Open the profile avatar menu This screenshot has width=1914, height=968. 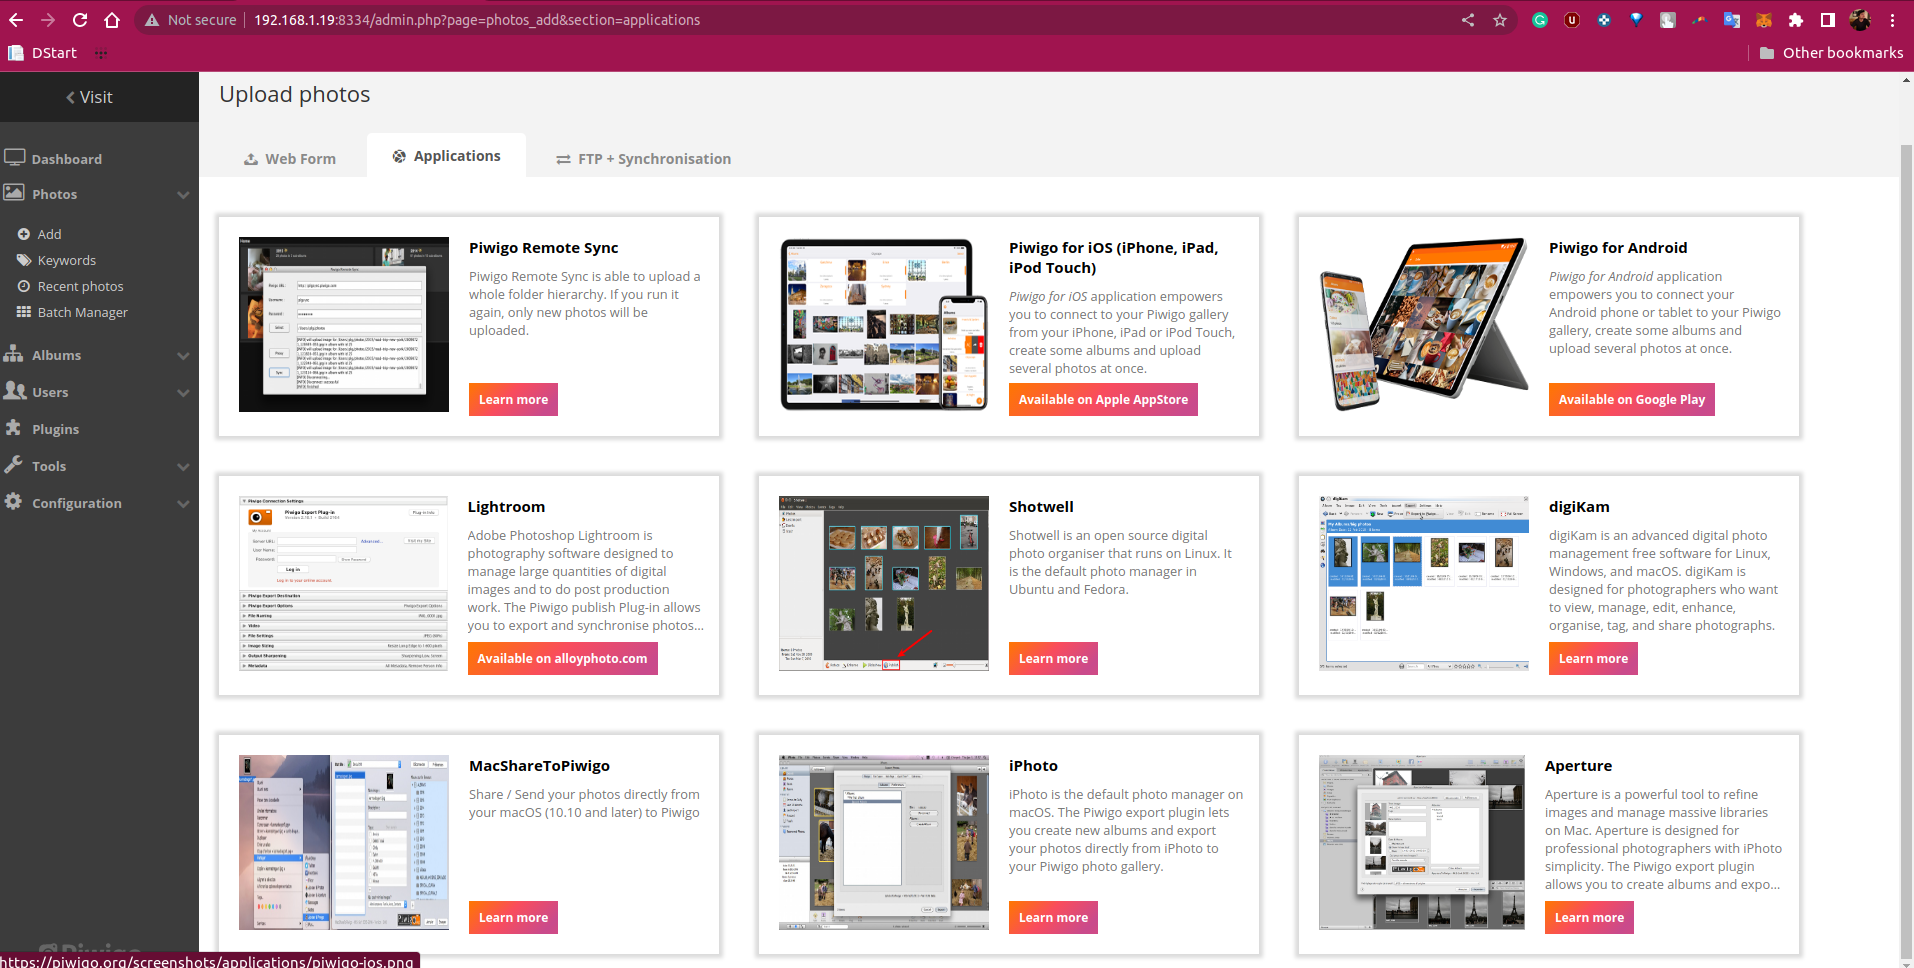[1860, 20]
